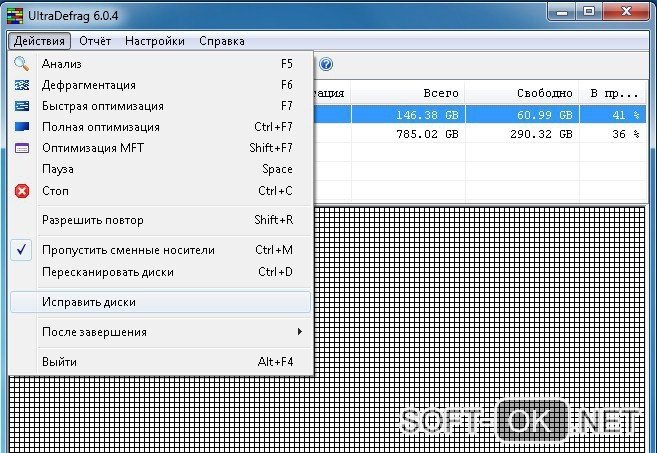This screenshot has width=657, height=453.
Task: Toggle Пропустить сменные носители checkmark
Action: (x=21, y=250)
